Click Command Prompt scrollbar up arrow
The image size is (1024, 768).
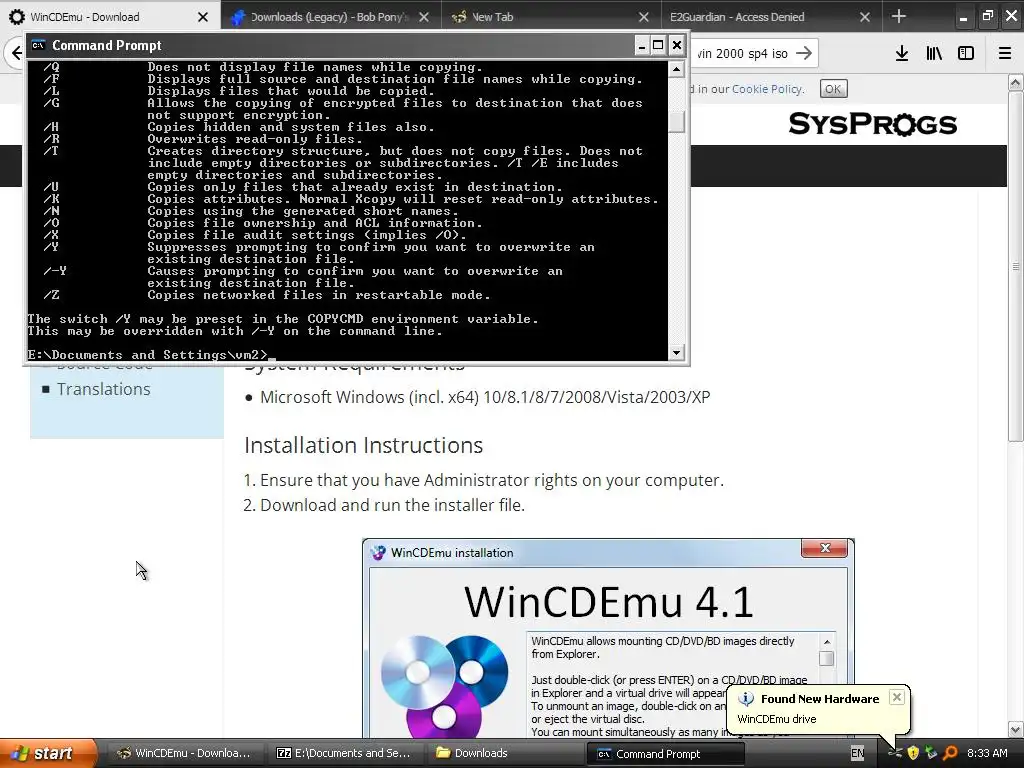(677, 69)
